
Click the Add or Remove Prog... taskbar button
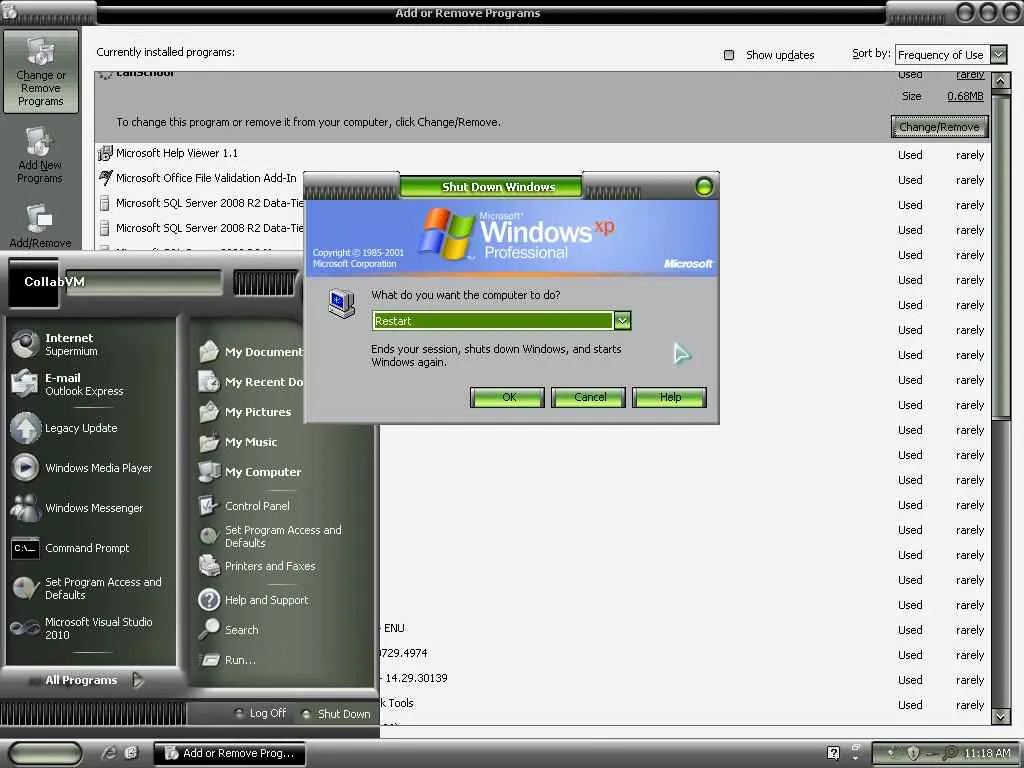click(x=231, y=753)
